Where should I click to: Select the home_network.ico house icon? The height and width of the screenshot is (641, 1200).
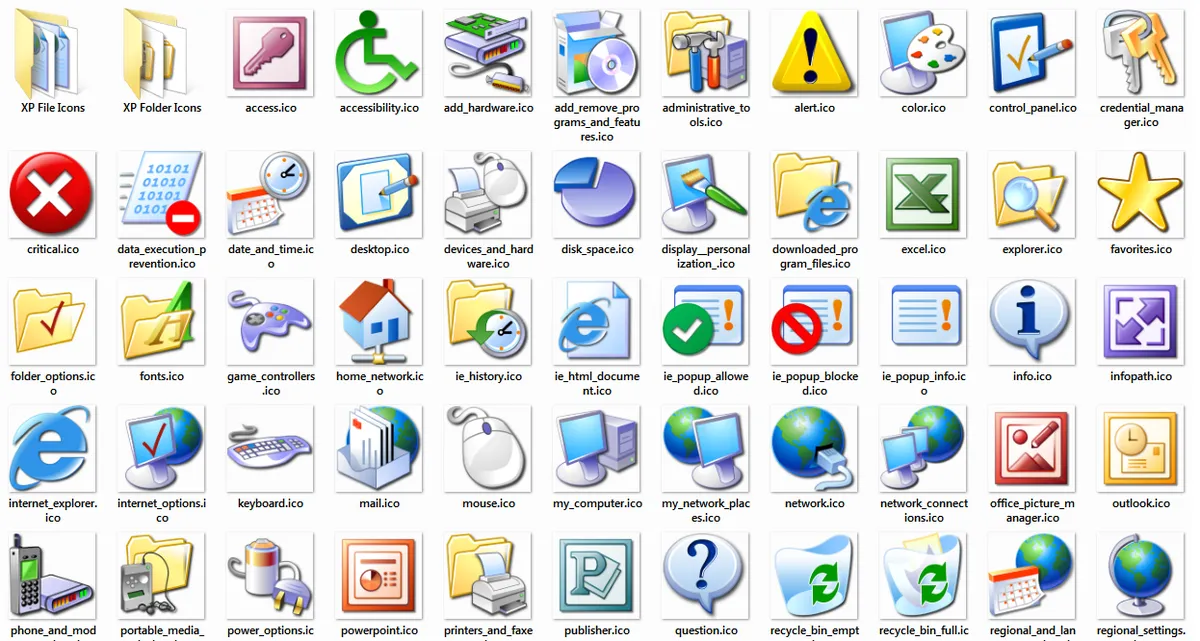coord(379,322)
